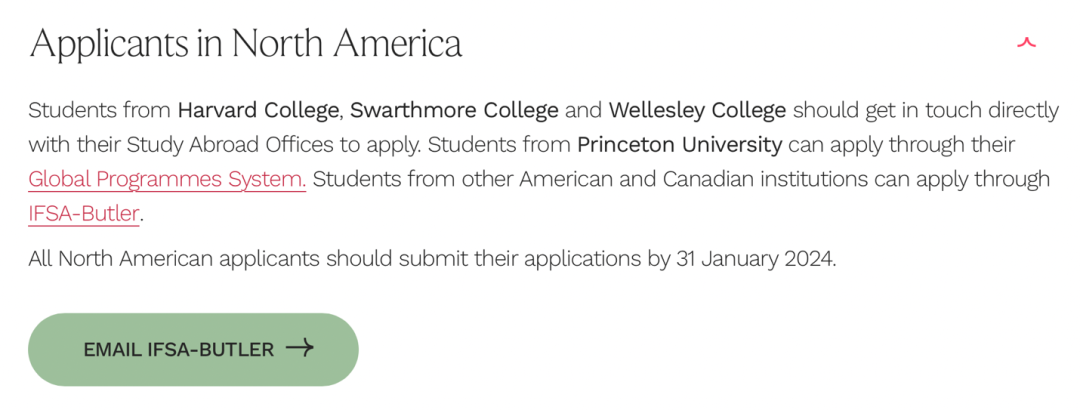Follow the IFSA-Butler hyperlink in the paragraph
This screenshot has height=410, width=1080.
pyautogui.click(x=84, y=214)
